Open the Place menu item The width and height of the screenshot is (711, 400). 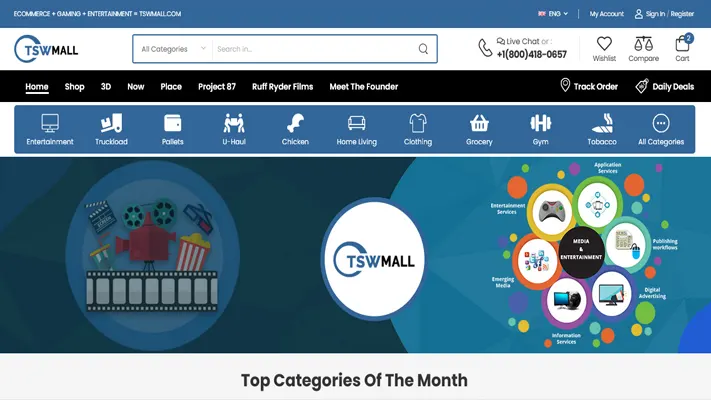pos(171,86)
